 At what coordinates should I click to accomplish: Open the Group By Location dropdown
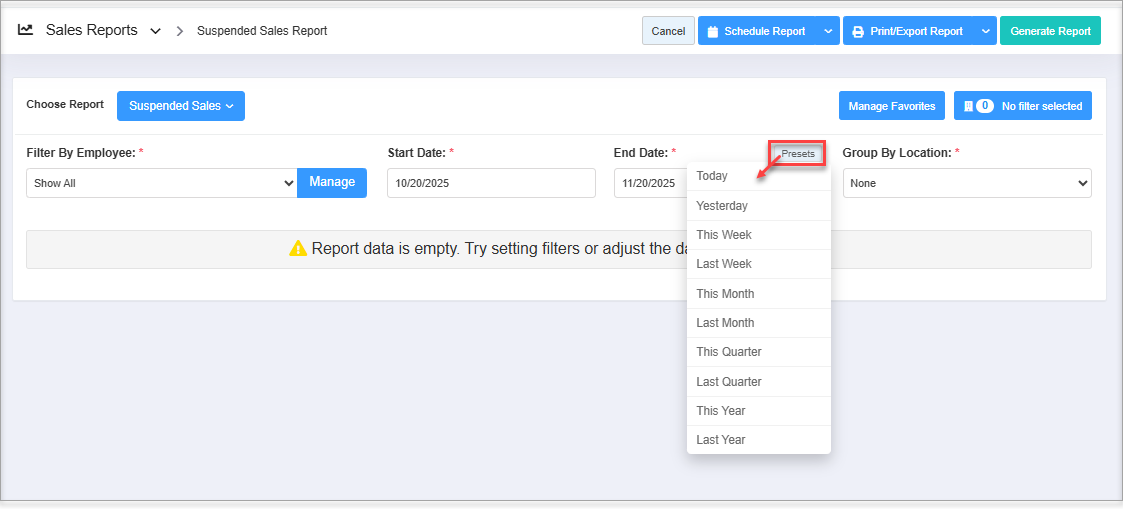click(x=967, y=183)
